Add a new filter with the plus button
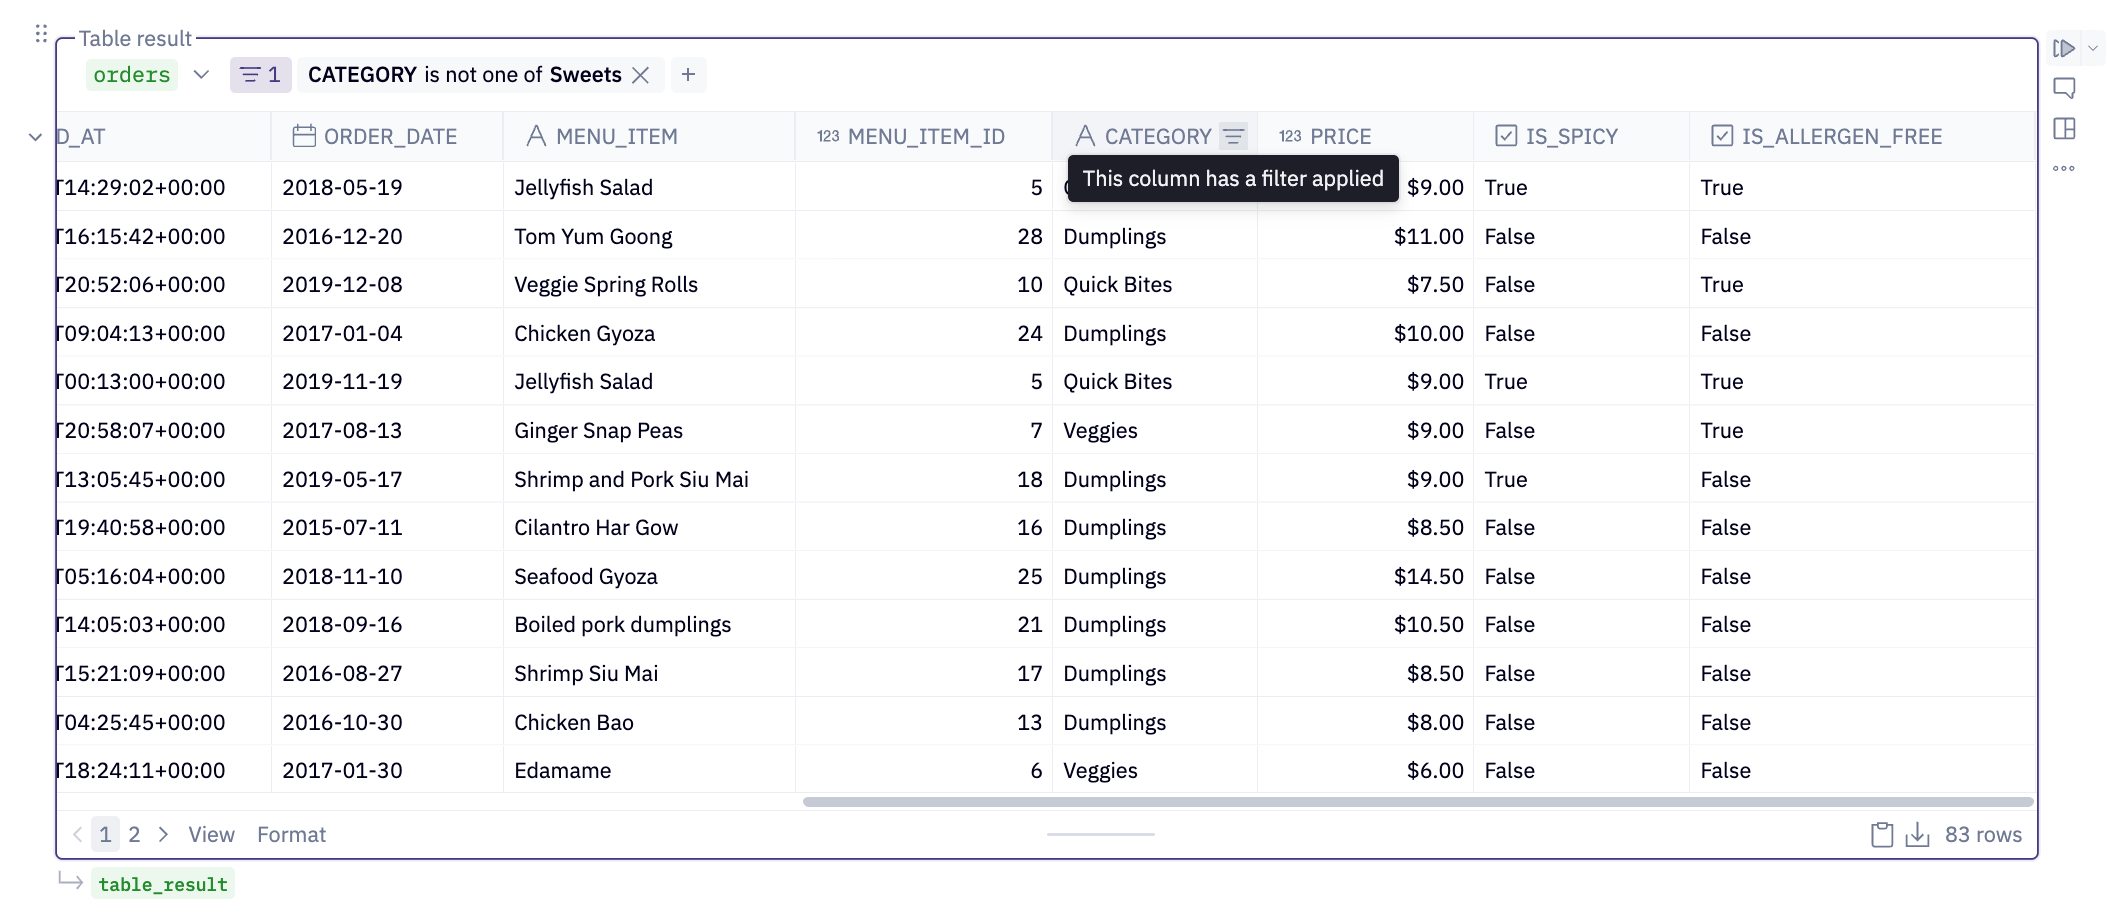 [x=688, y=75]
